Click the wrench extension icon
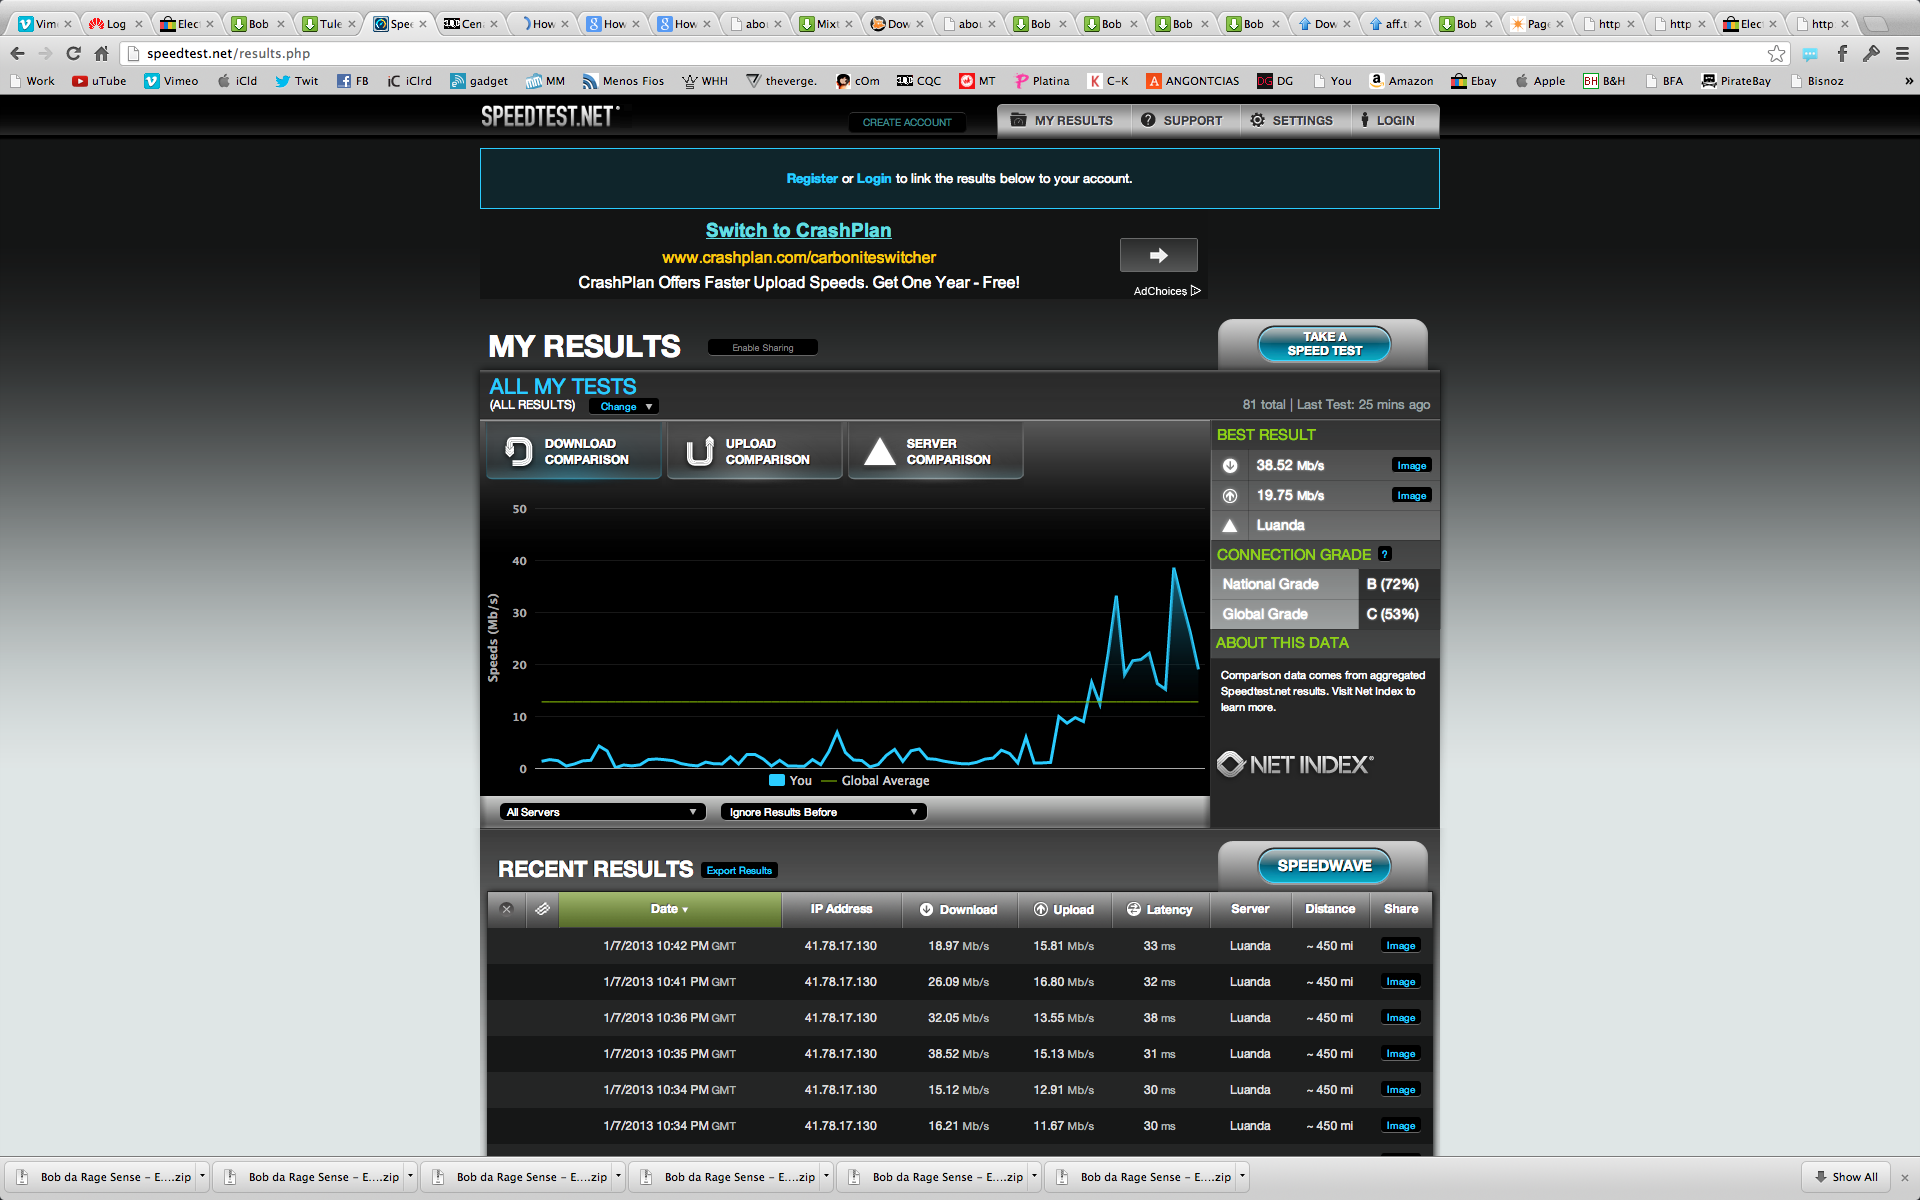The height and width of the screenshot is (1200, 1920). click(x=1871, y=53)
